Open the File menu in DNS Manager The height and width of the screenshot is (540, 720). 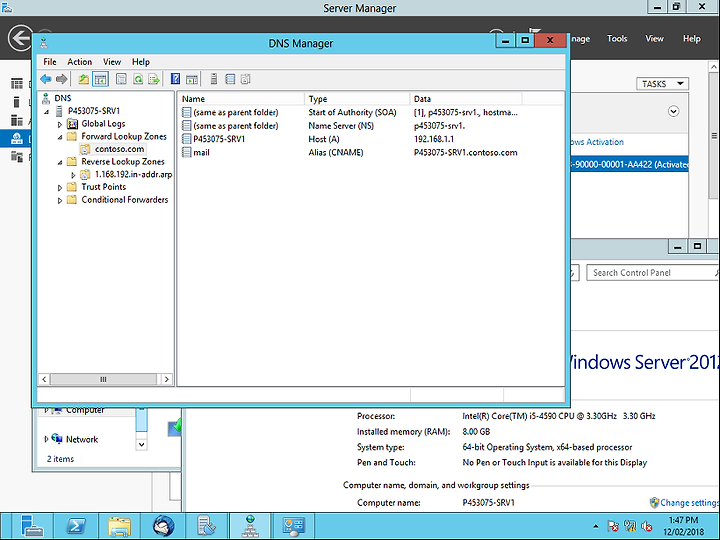[50, 62]
